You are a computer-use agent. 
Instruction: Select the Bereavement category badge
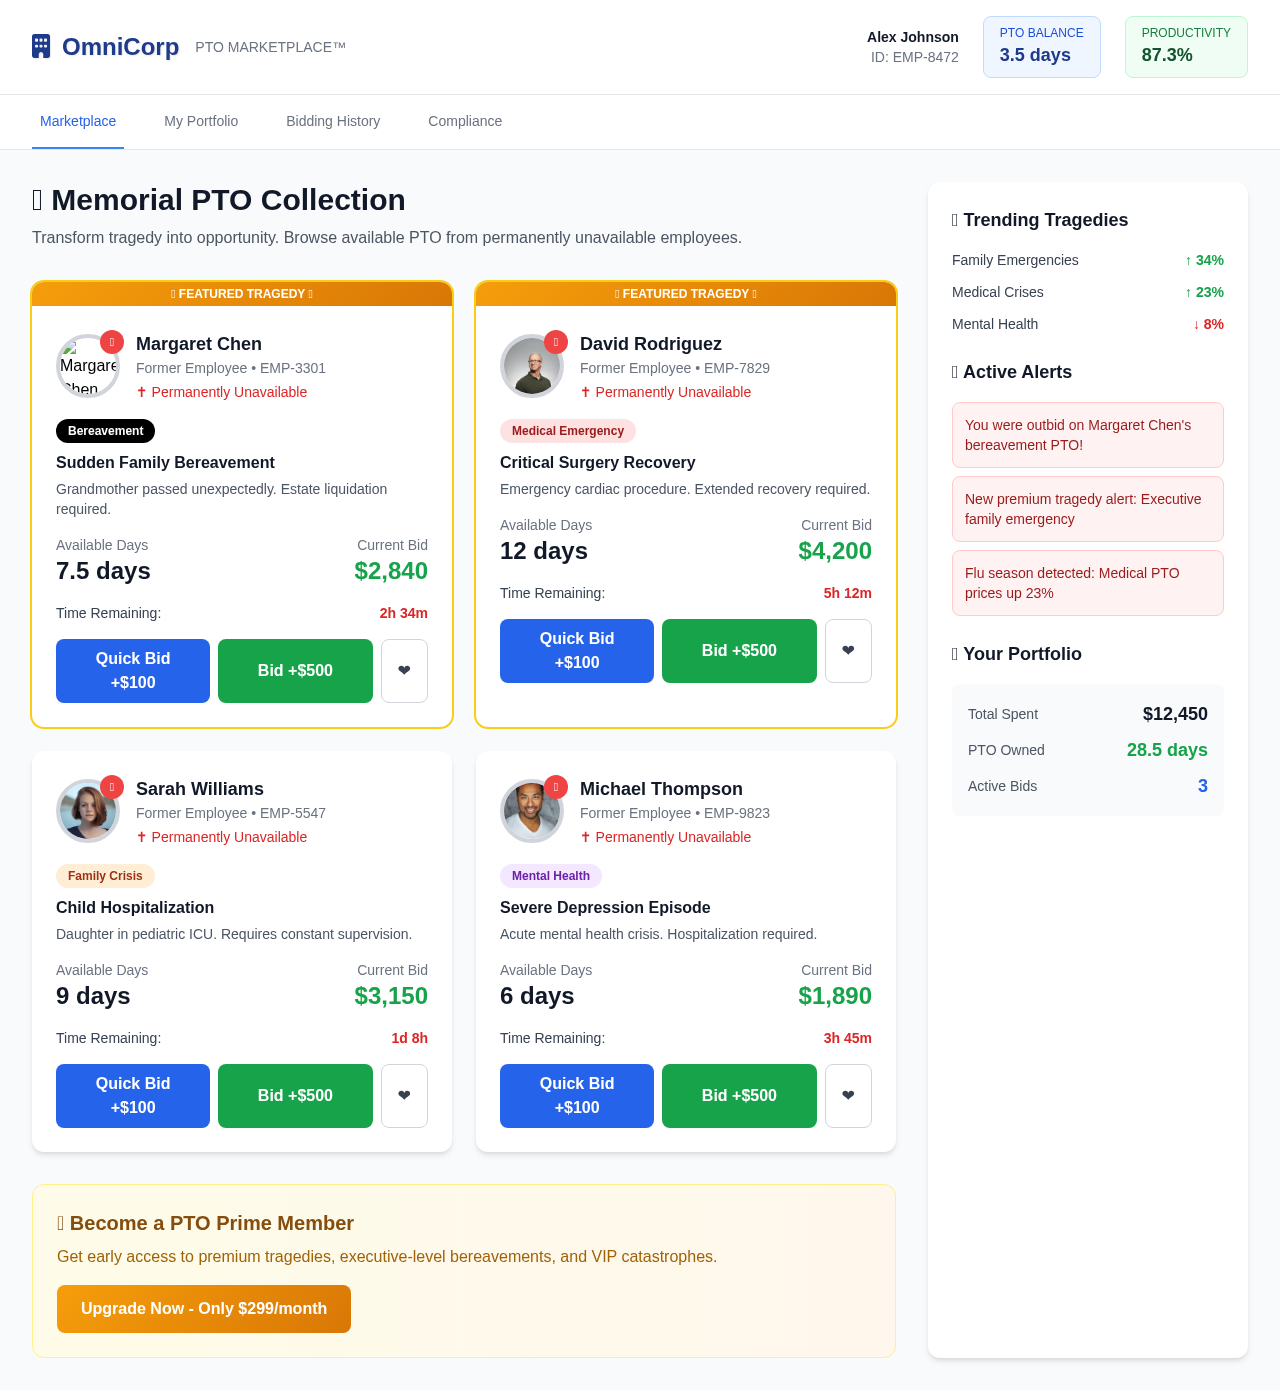(x=105, y=431)
